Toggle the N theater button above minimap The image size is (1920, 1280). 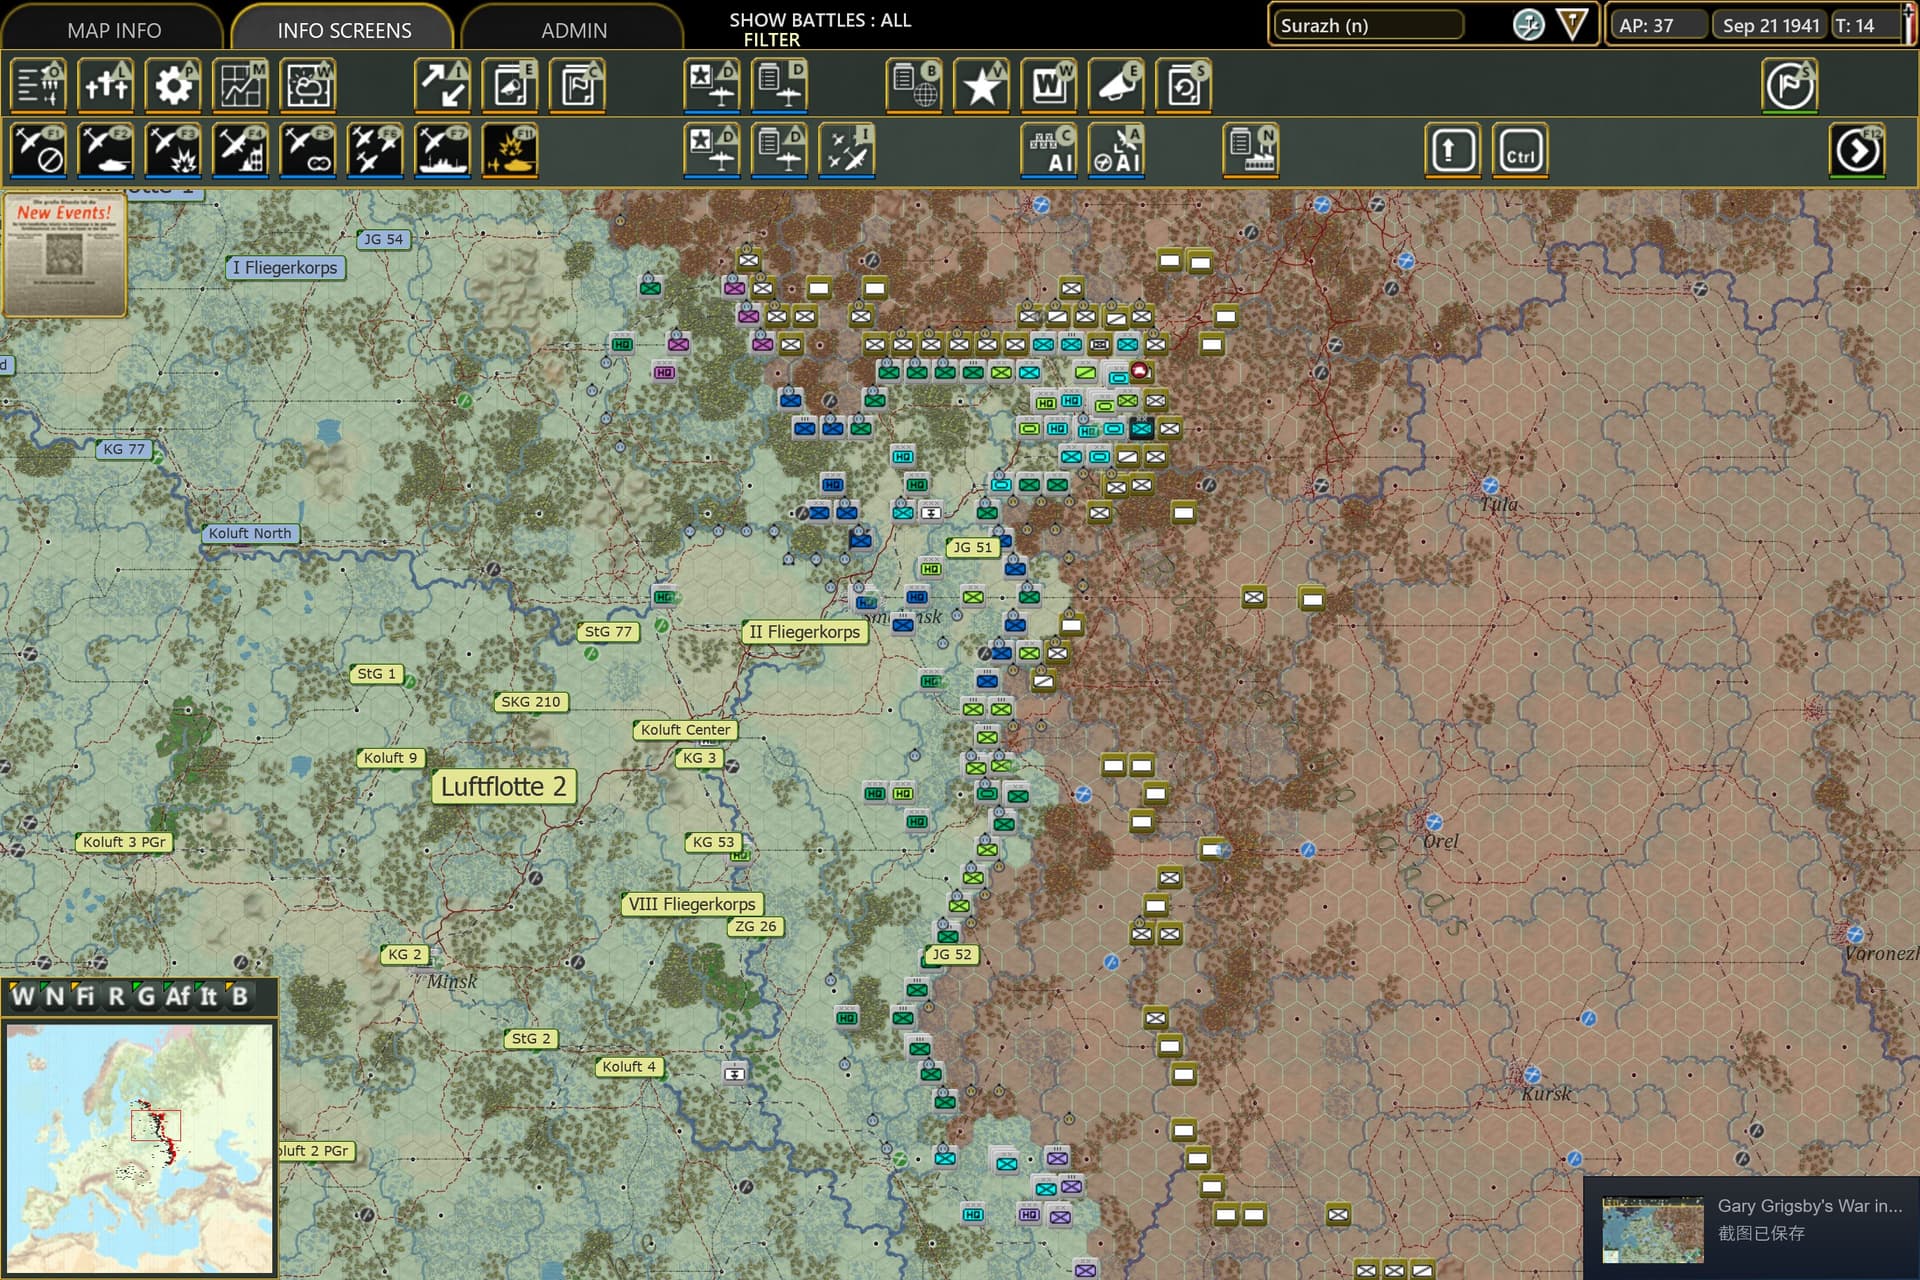54,996
